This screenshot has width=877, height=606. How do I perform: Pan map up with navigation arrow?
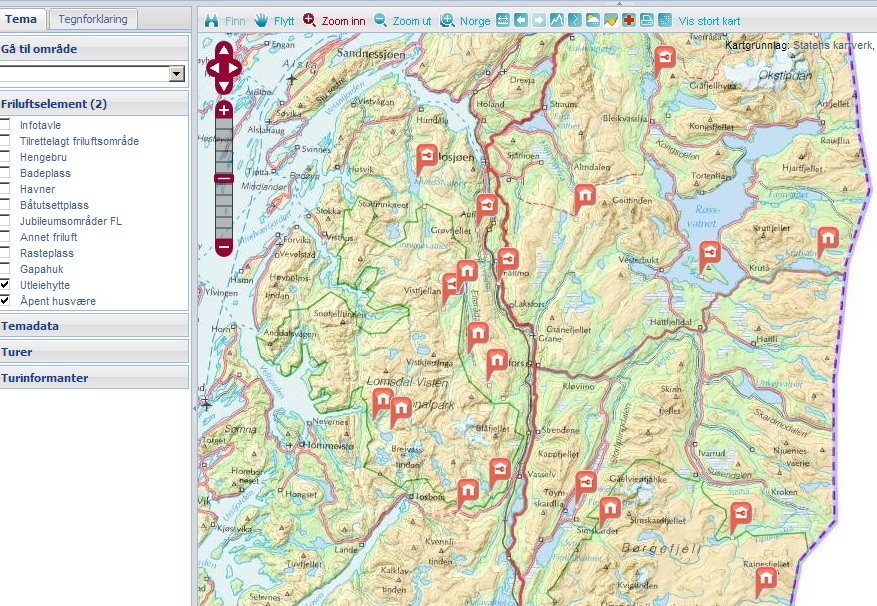tap(223, 50)
